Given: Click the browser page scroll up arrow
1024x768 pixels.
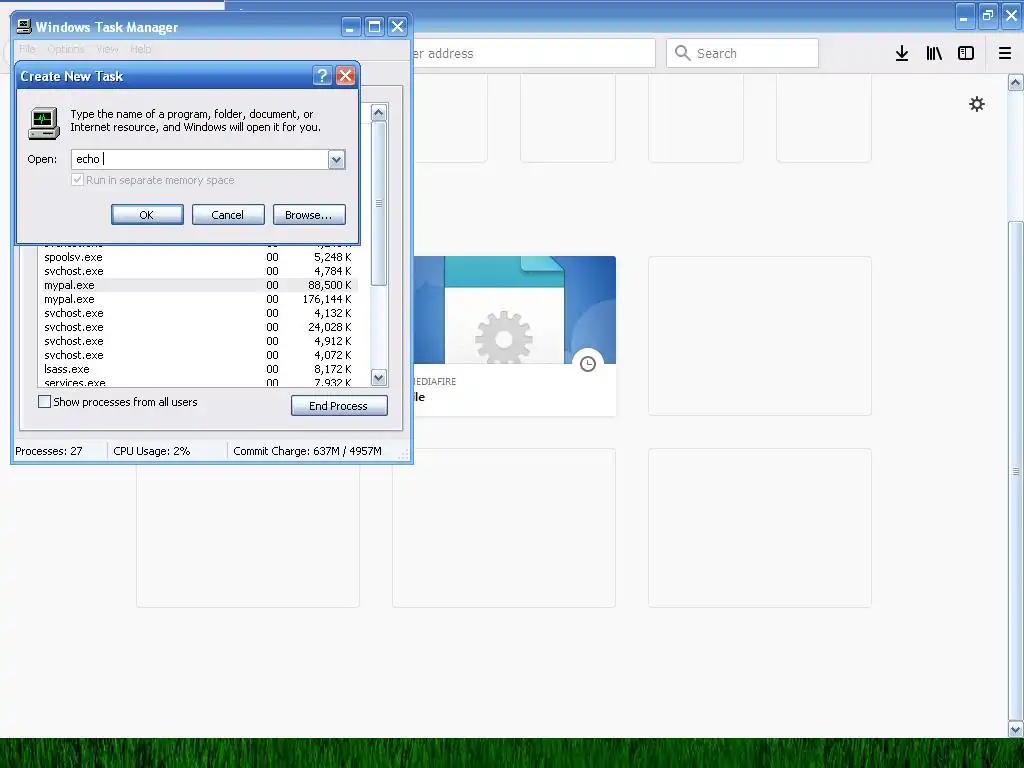Looking at the screenshot, I should click(1016, 82).
